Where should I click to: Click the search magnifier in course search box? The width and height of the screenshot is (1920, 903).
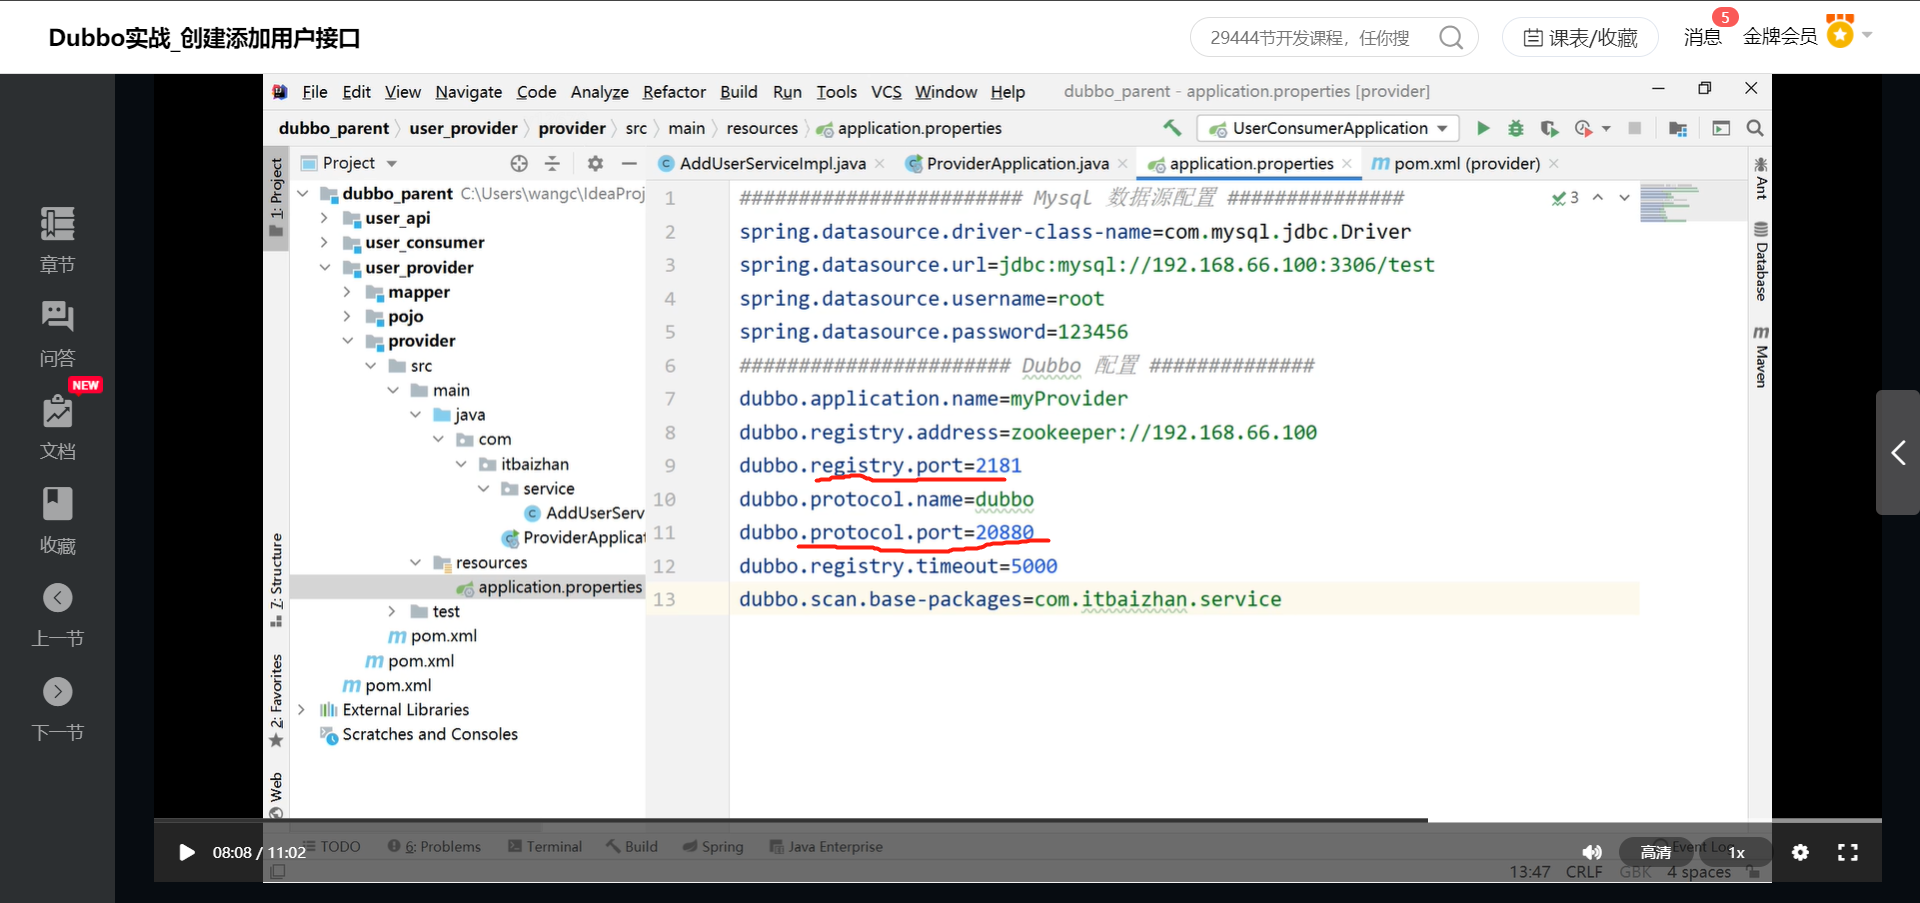tap(1451, 38)
